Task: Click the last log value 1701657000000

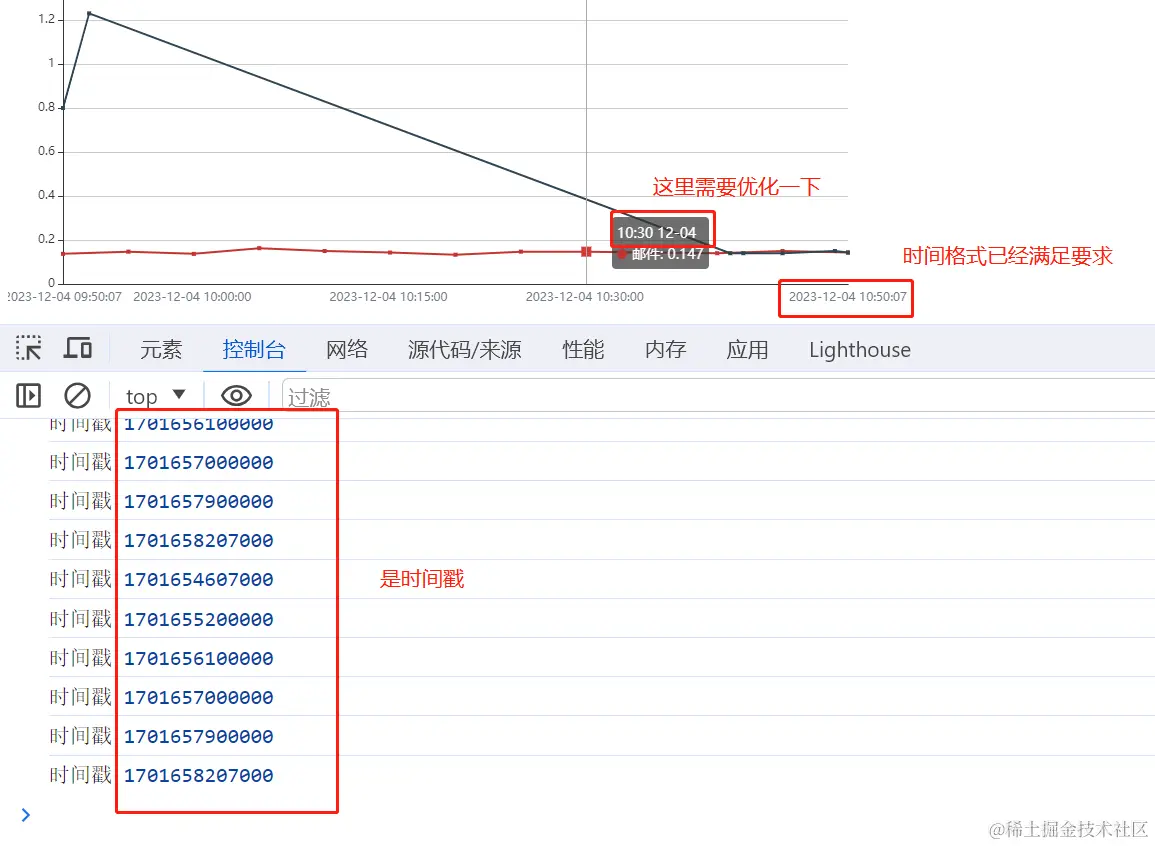Action: pos(199,697)
